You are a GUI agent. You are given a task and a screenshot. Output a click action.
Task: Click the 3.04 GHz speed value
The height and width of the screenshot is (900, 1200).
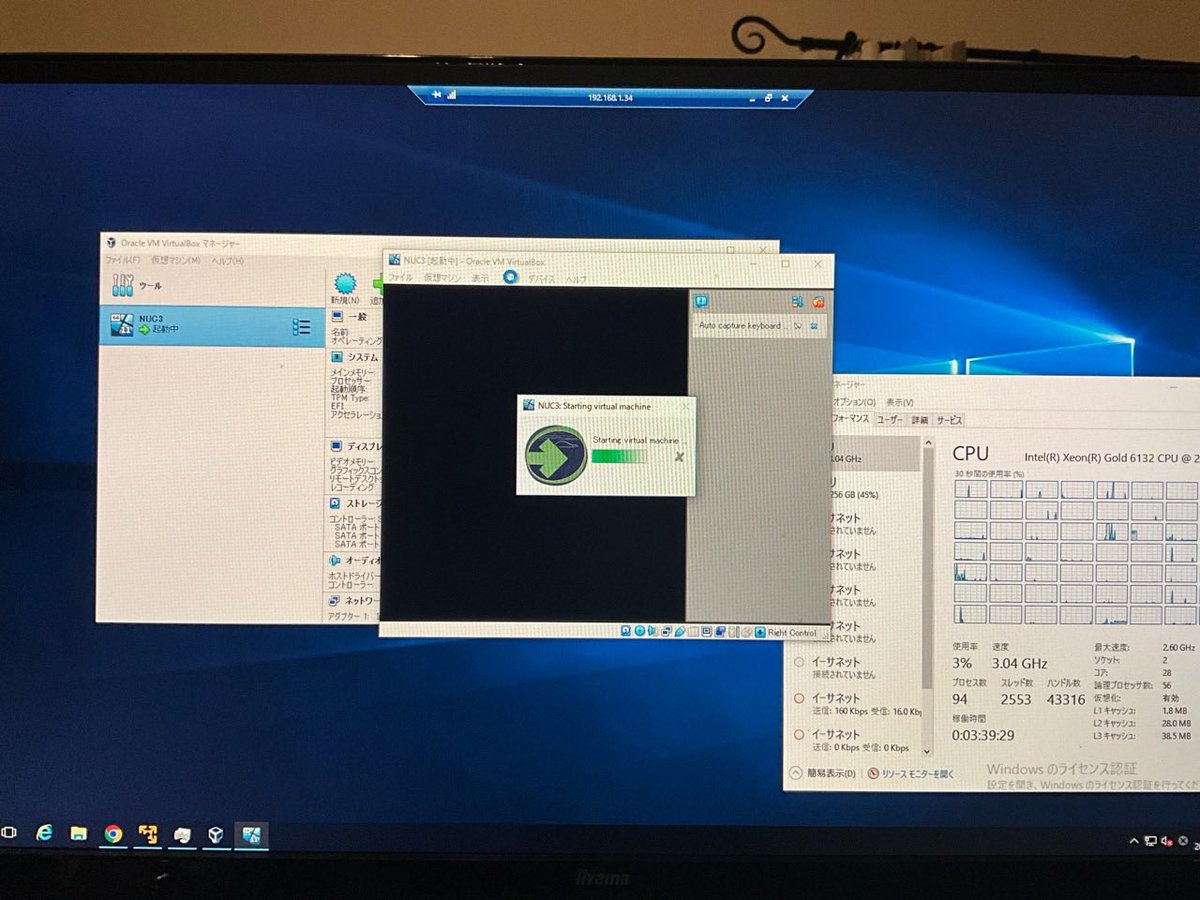pos(1019,664)
